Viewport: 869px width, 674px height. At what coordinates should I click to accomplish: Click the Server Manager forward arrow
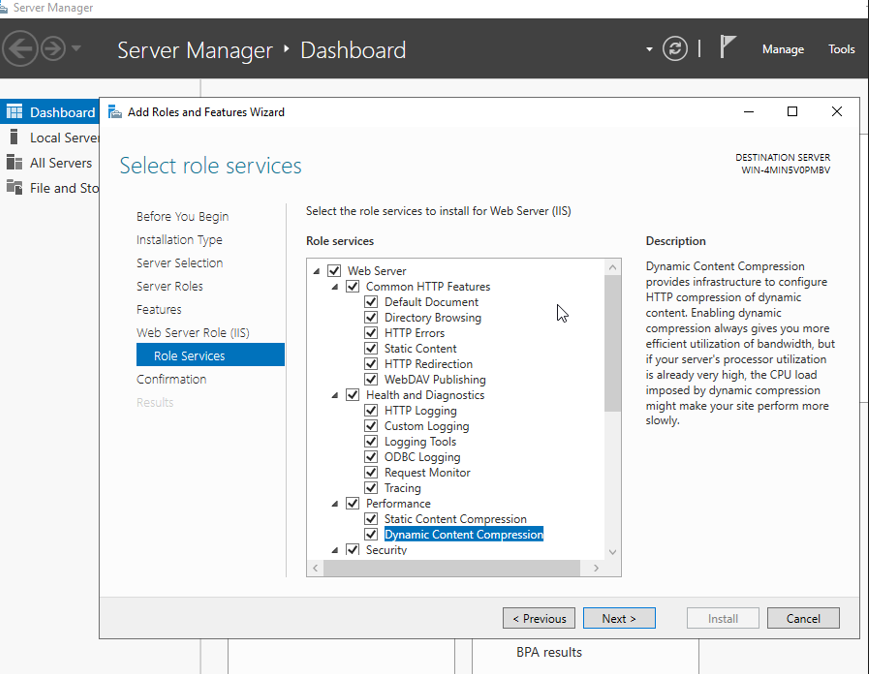click(53, 49)
